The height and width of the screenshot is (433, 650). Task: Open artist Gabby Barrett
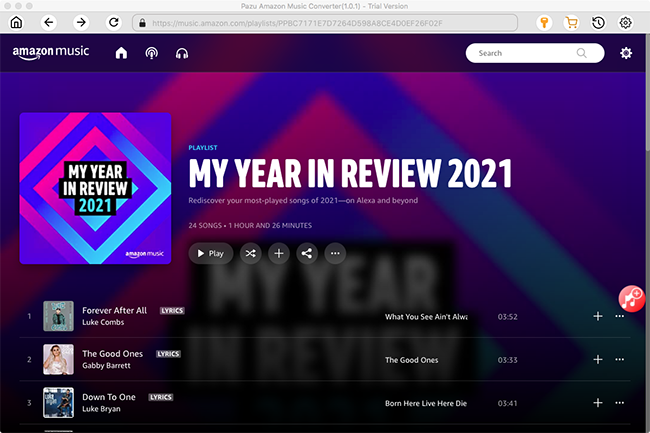click(106, 365)
